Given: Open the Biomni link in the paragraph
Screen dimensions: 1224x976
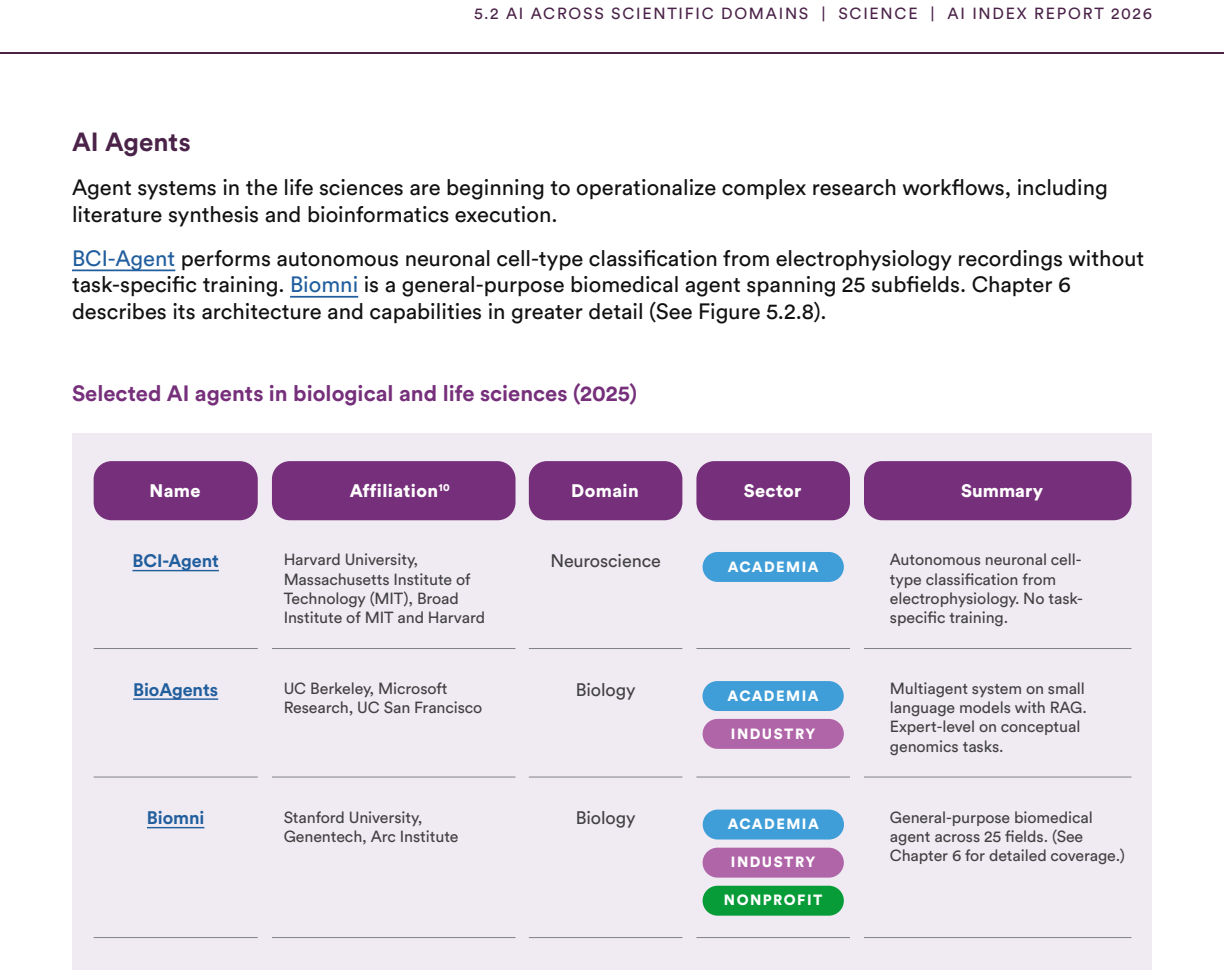Looking at the screenshot, I should [x=324, y=285].
